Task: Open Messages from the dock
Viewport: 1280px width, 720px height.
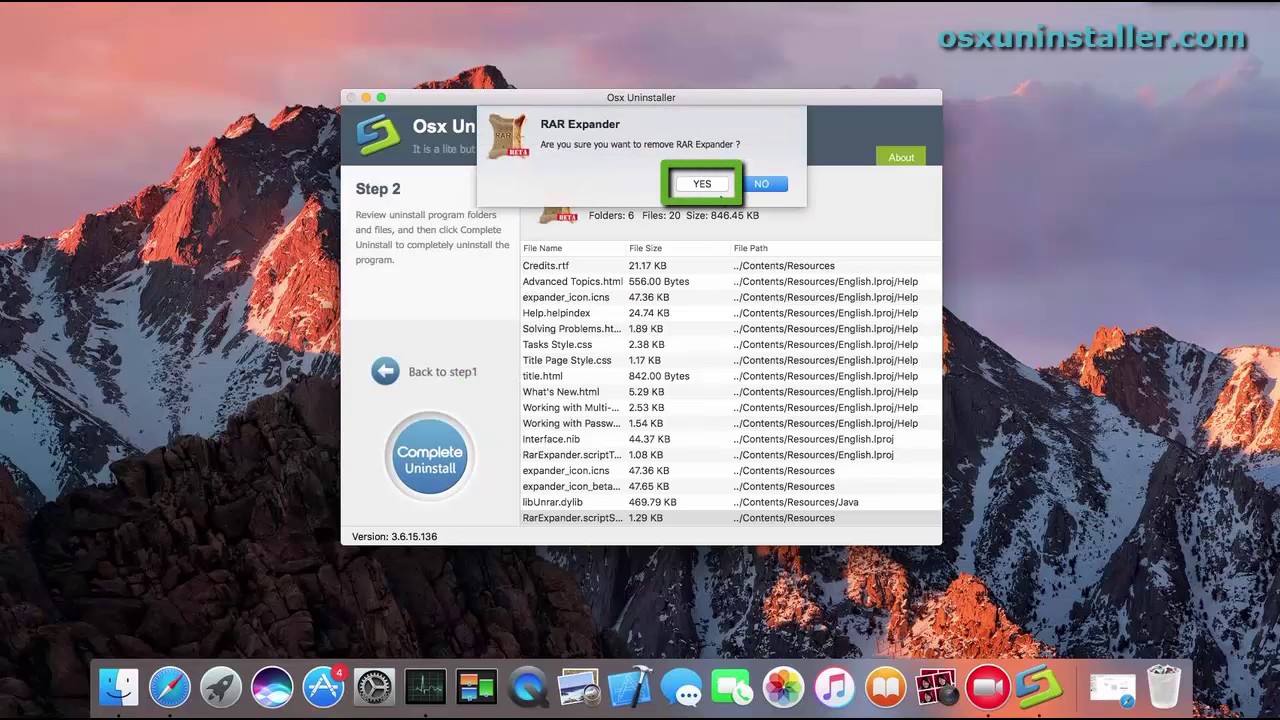Action: 682,688
